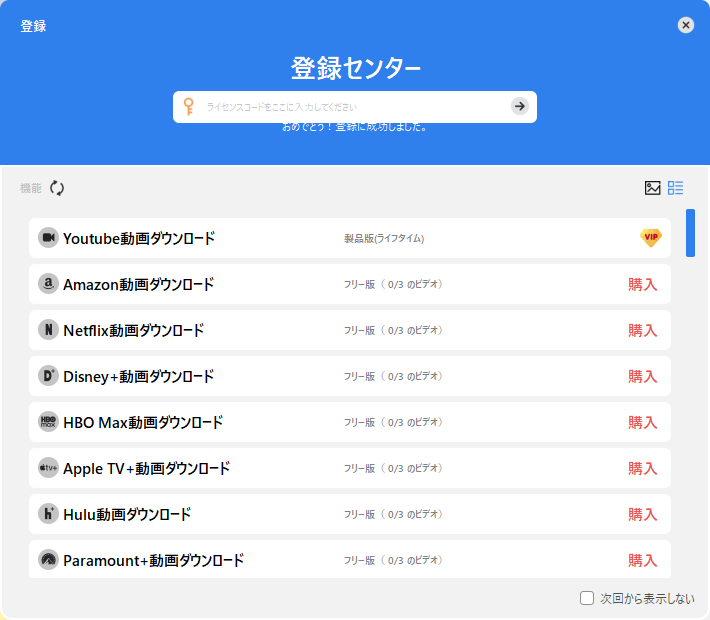Click 購入 for Hulu動画ダウンロード
Viewport: 710px width, 620px height.
[643, 514]
